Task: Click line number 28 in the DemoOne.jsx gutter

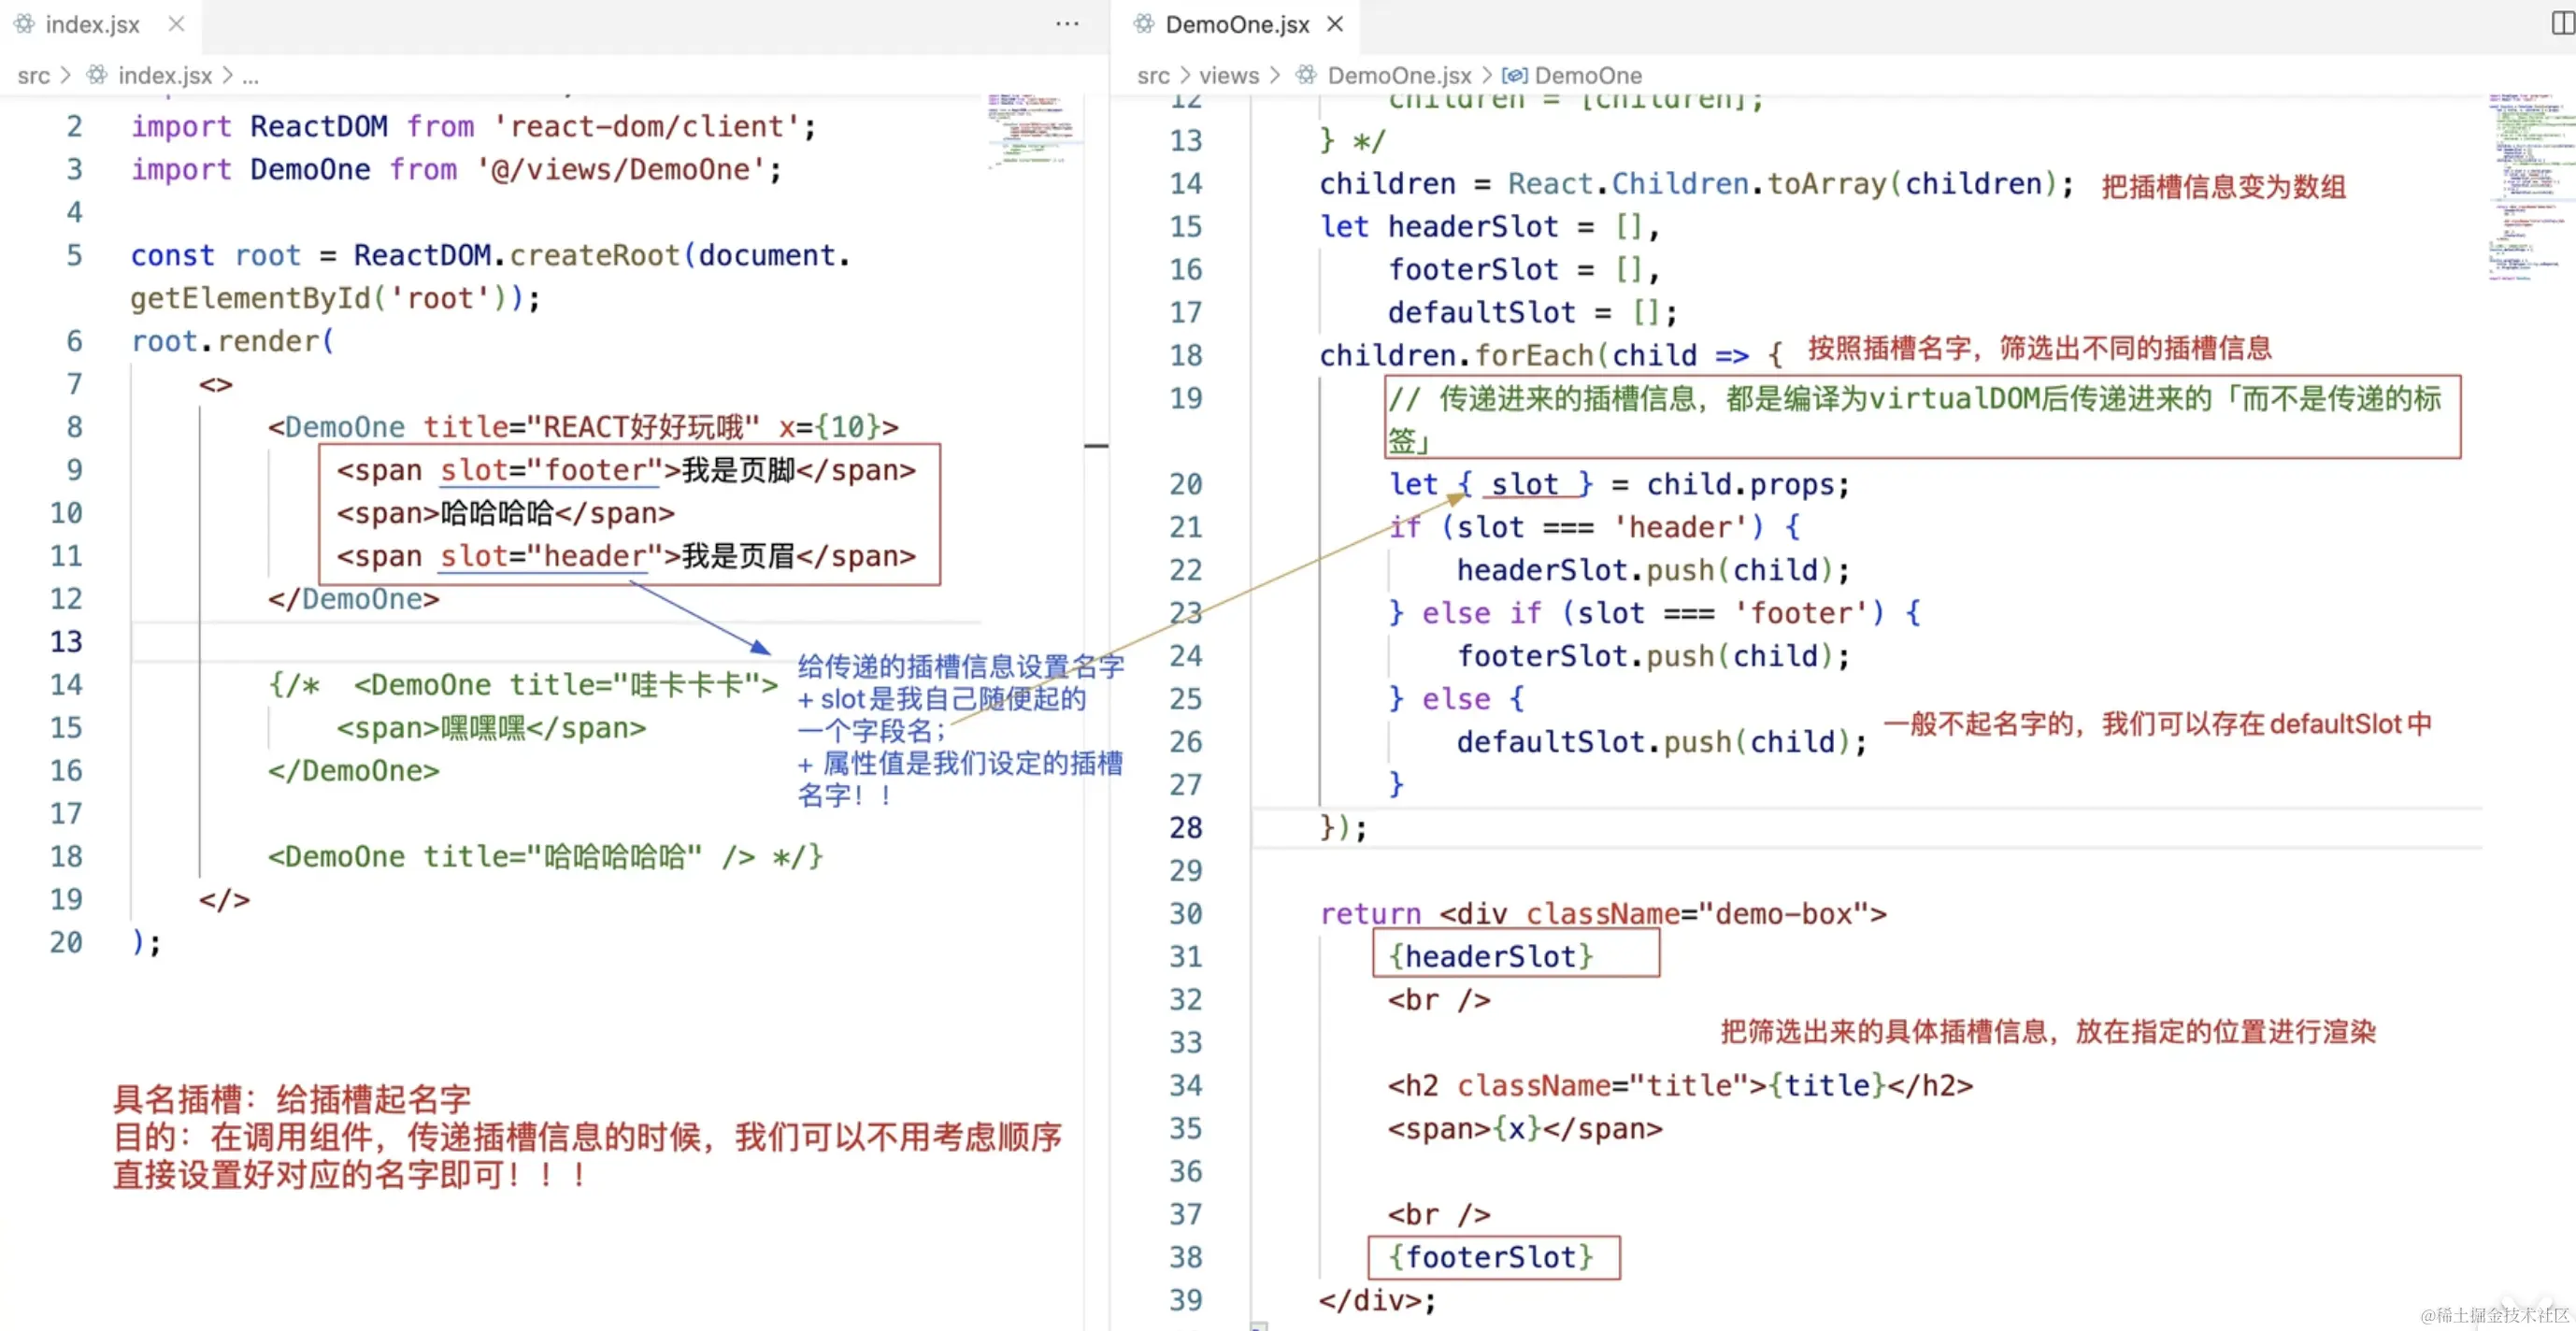Action: pyautogui.click(x=1186, y=827)
